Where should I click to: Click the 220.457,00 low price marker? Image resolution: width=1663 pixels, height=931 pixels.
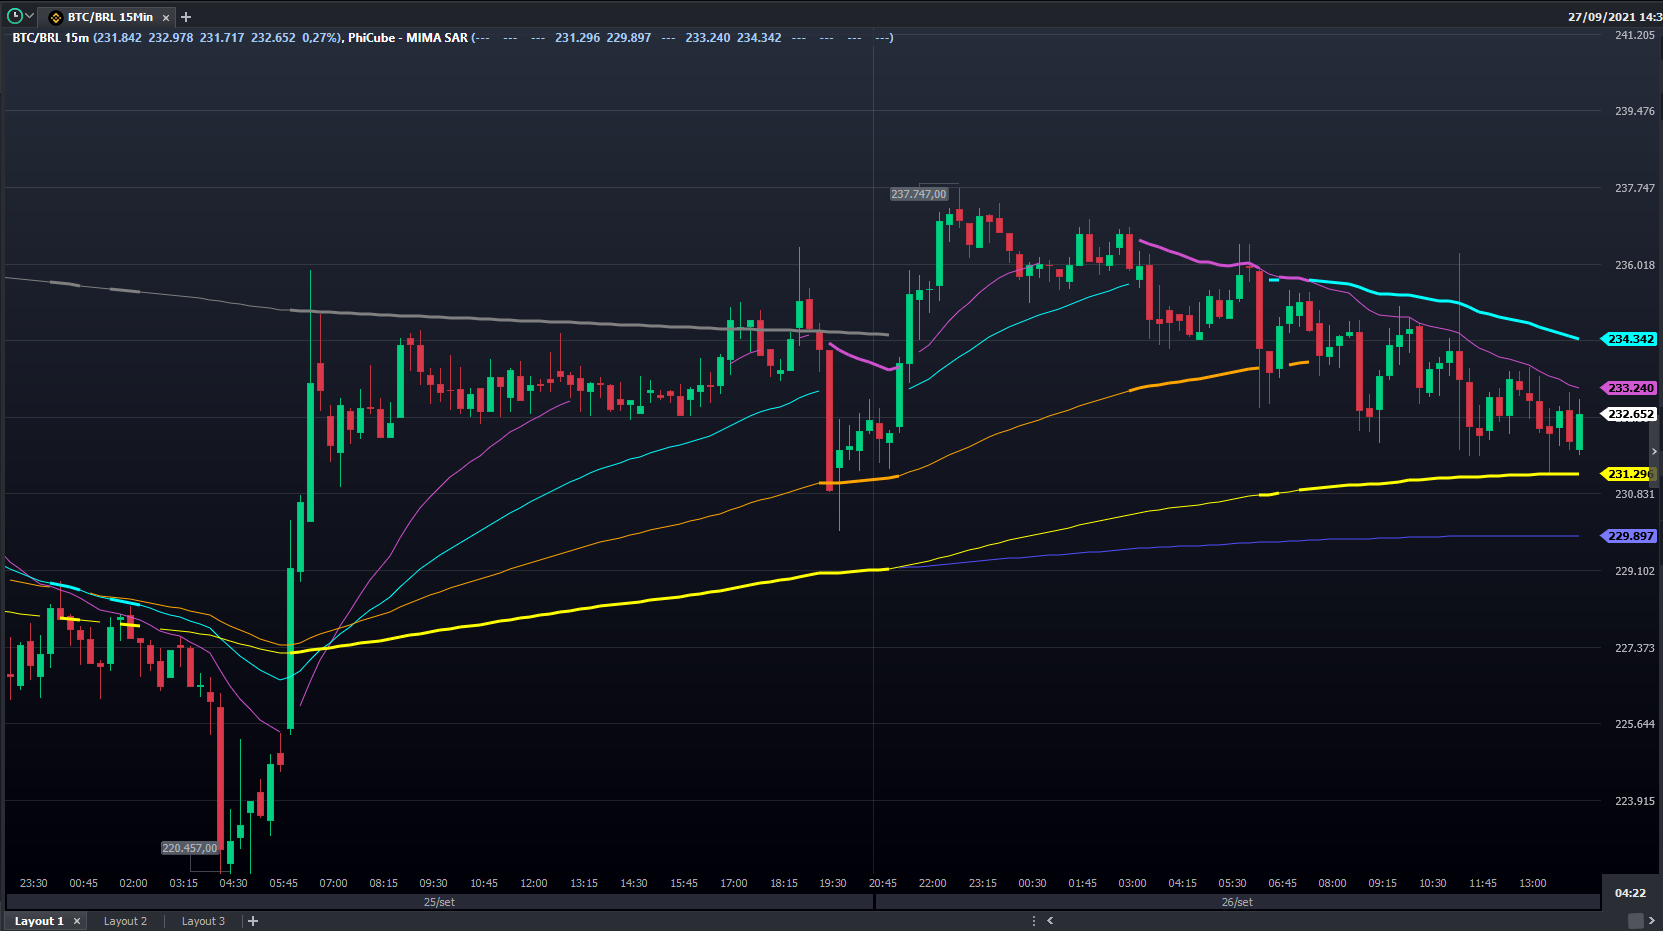[190, 848]
